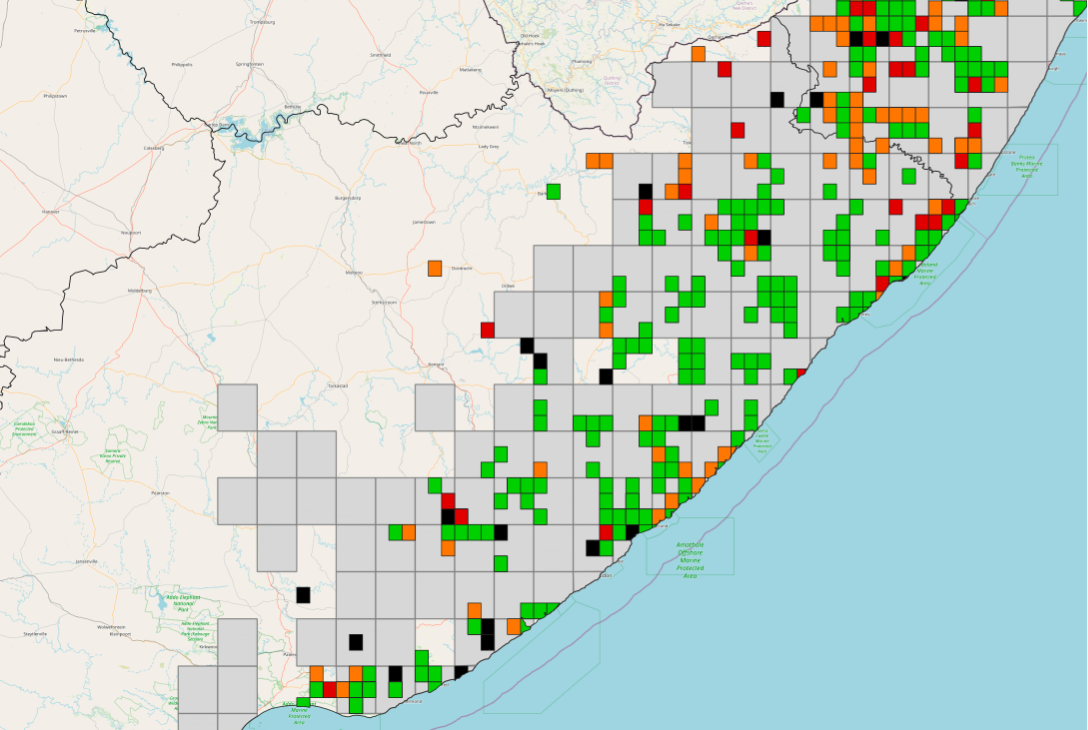The width and height of the screenshot is (1088, 730).
Task: Click the Amathole Offshore Marine Protected Area label
Action: click(x=690, y=560)
